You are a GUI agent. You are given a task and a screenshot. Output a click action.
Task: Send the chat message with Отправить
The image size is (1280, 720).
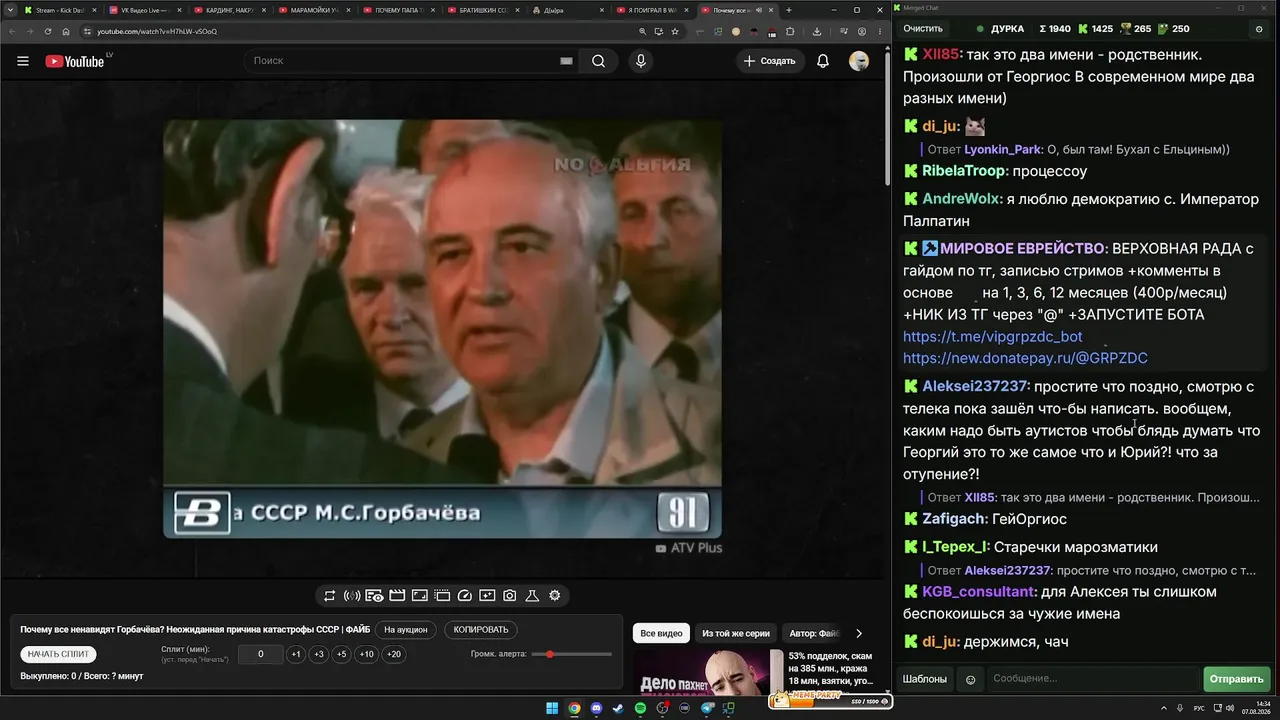click(x=1236, y=679)
